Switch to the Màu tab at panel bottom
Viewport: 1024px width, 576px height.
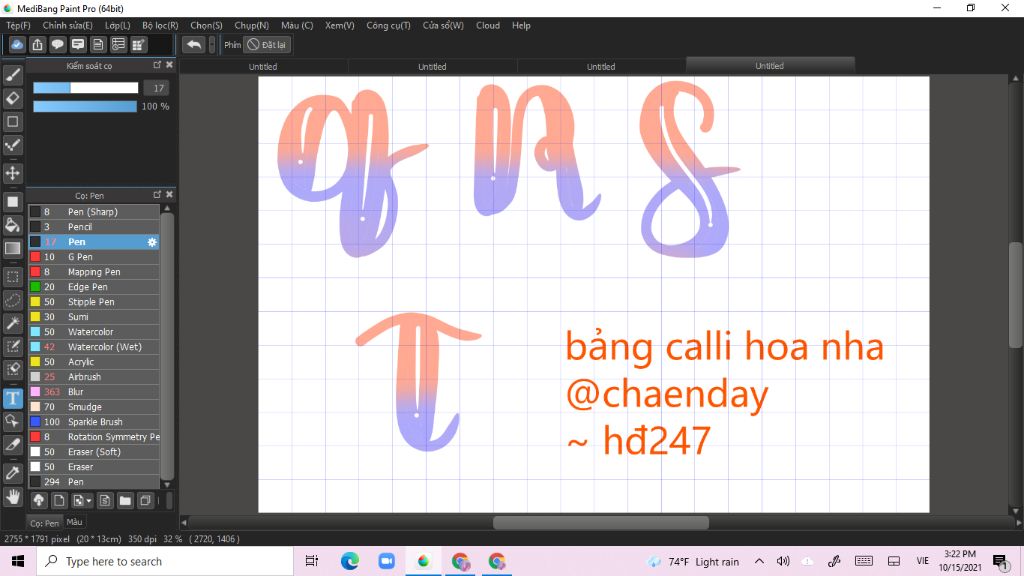[x=74, y=522]
